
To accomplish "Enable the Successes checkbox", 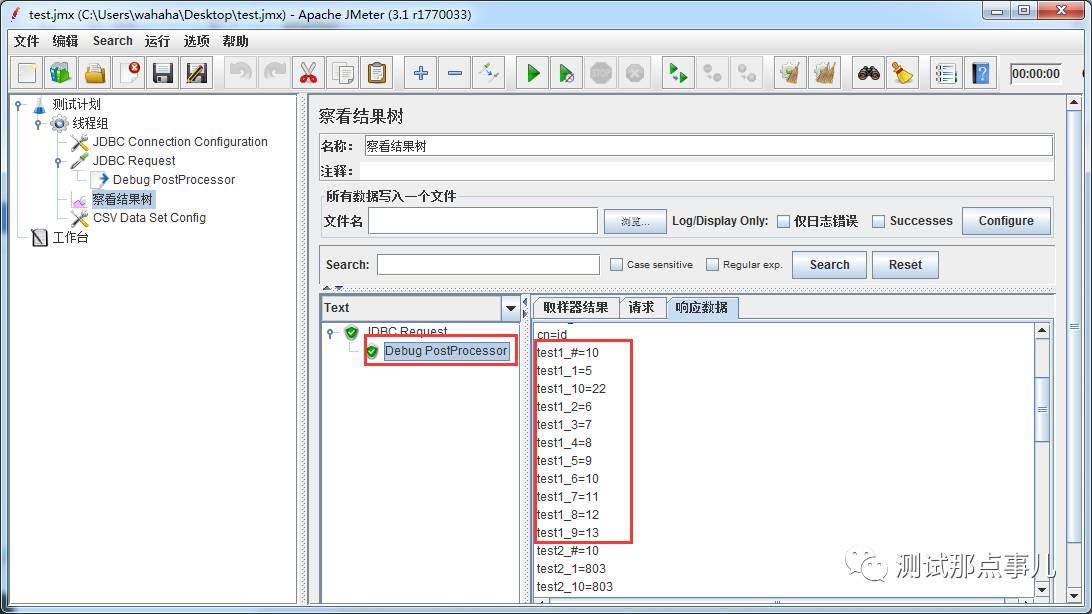I will [879, 221].
